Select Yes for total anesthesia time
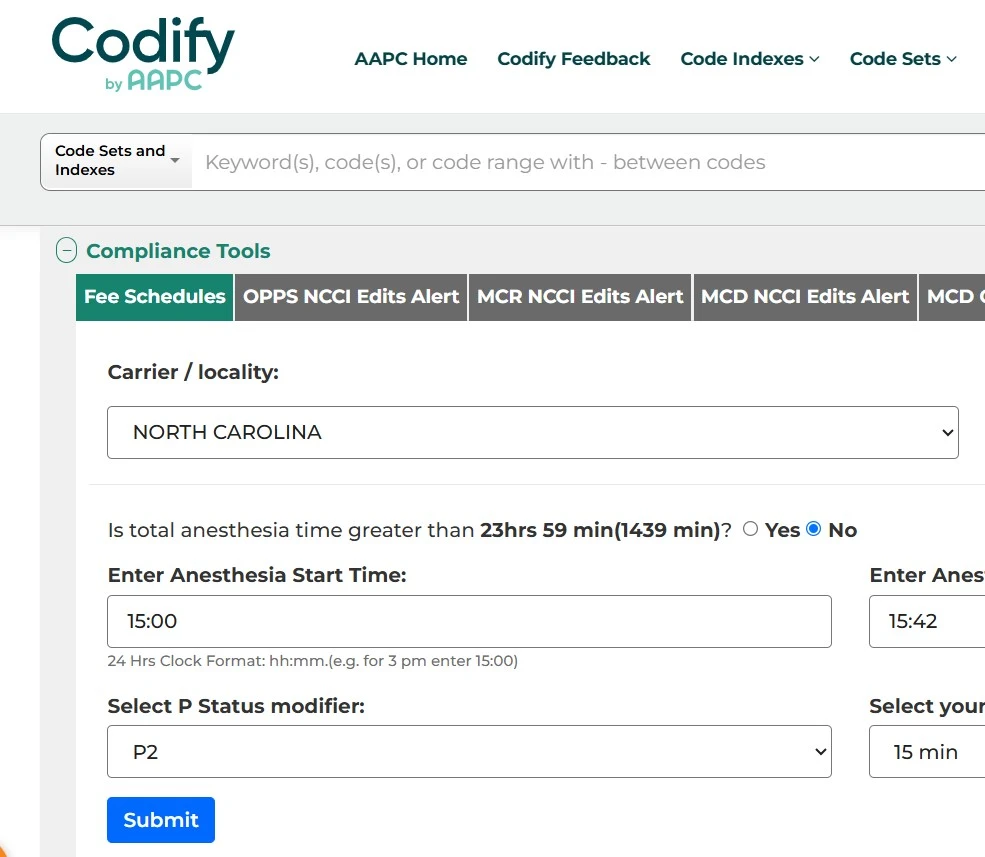The image size is (985, 857). point(750,529)
